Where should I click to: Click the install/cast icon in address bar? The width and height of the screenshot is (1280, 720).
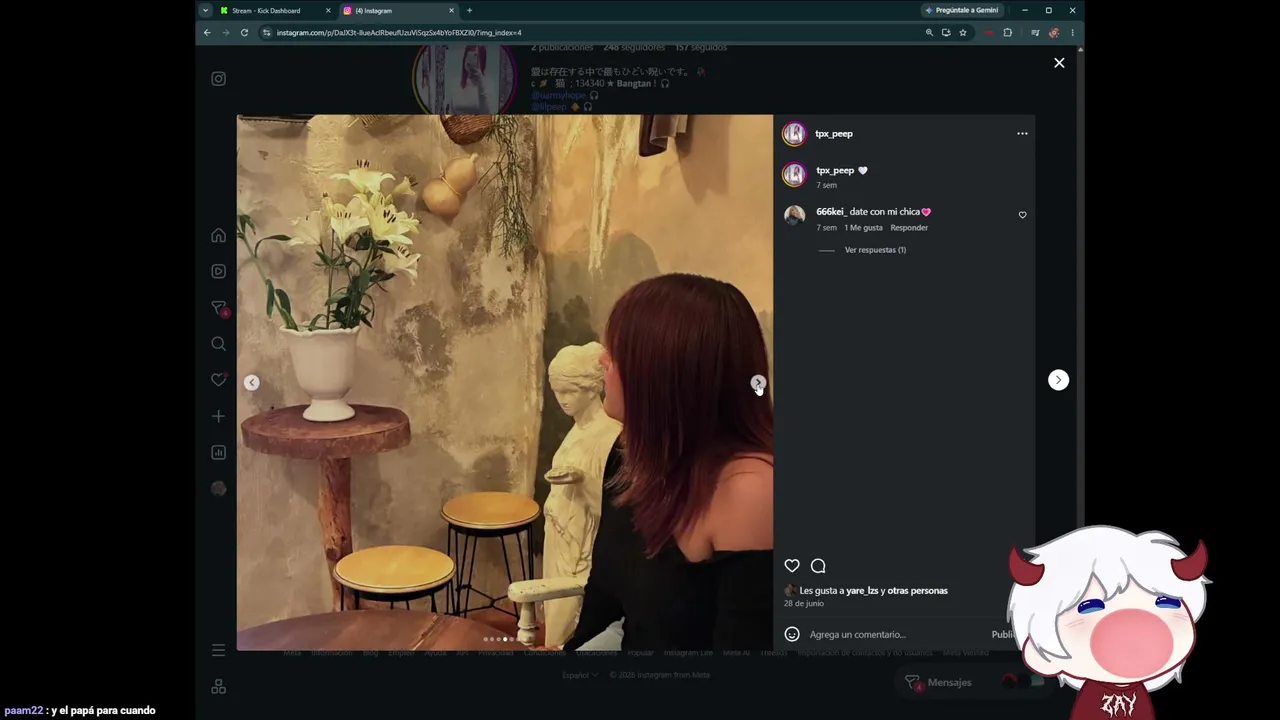tap(946, 33)
